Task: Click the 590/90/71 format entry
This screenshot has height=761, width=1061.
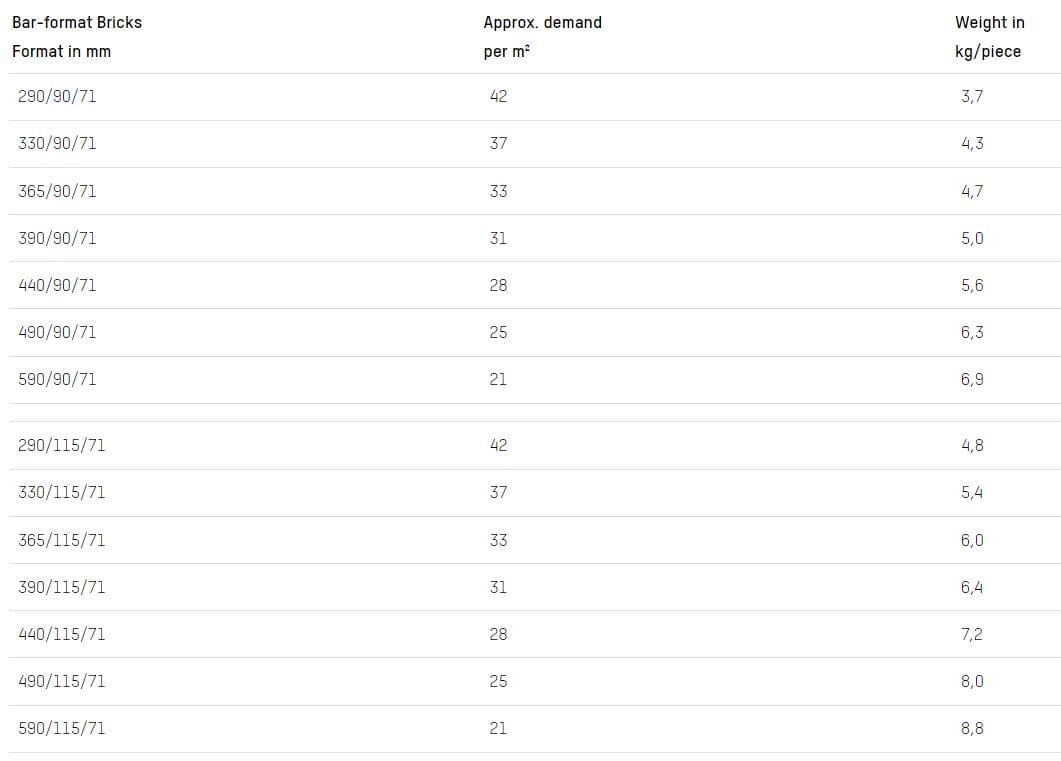Action: pyautogui.click(x=57, y=379)
